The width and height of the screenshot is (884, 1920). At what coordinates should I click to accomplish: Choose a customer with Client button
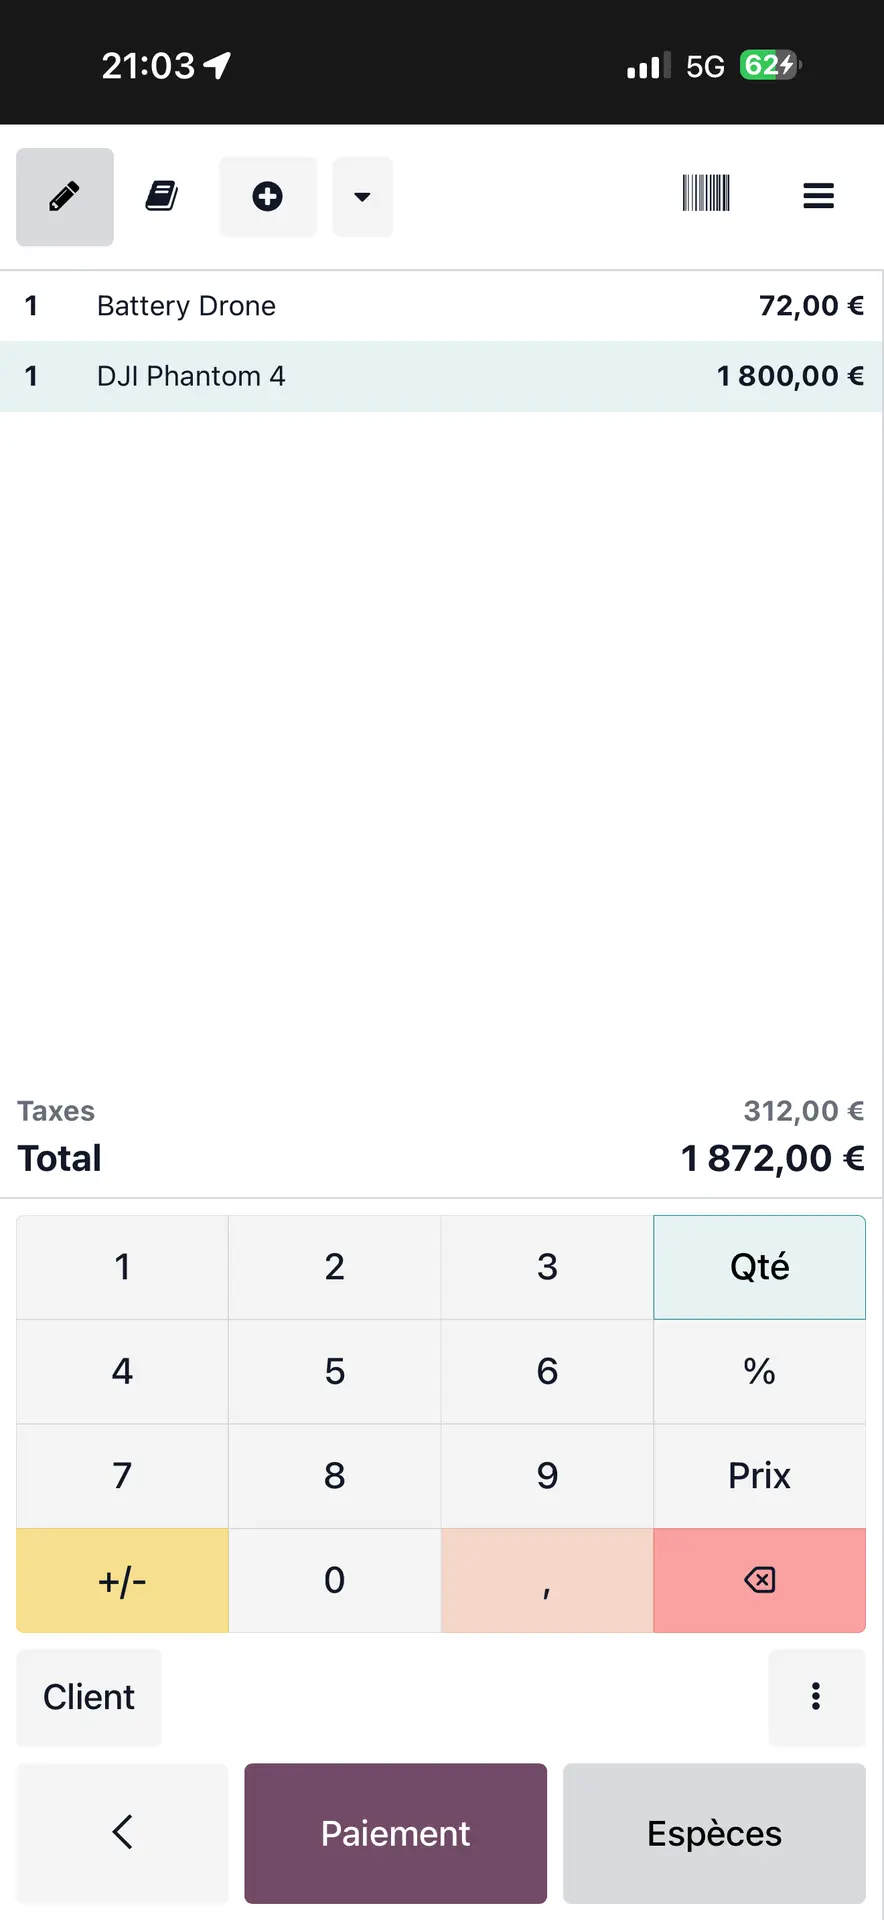89,1697
